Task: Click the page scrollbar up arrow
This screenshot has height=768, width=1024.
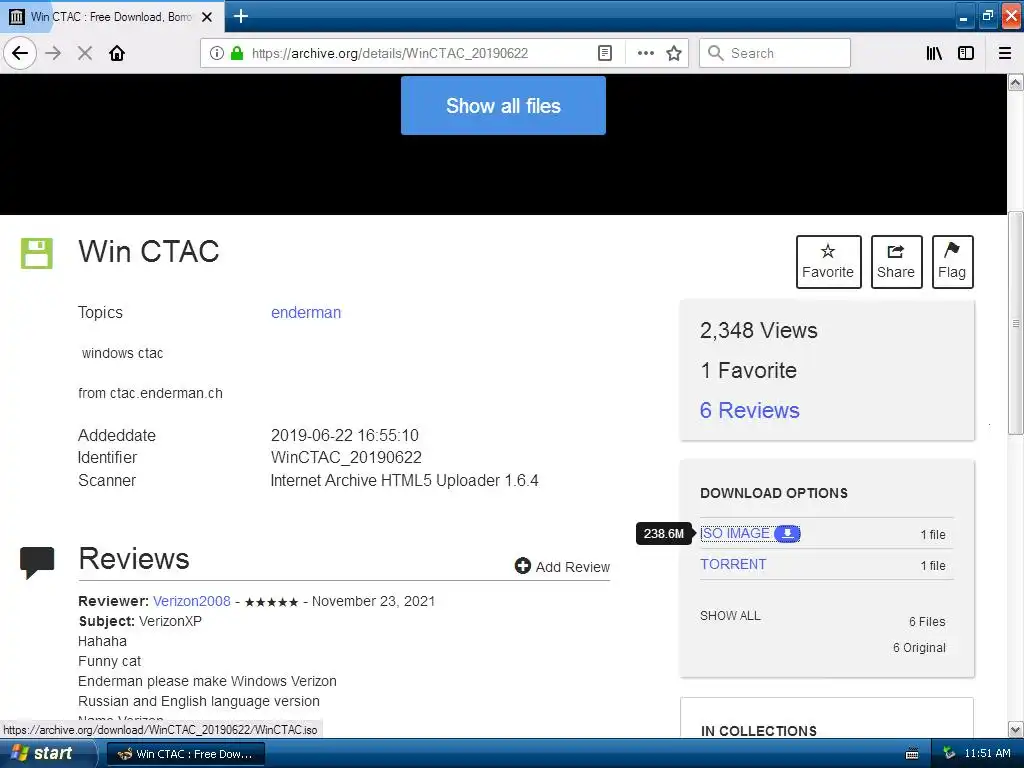Action: pos(1016,82)
